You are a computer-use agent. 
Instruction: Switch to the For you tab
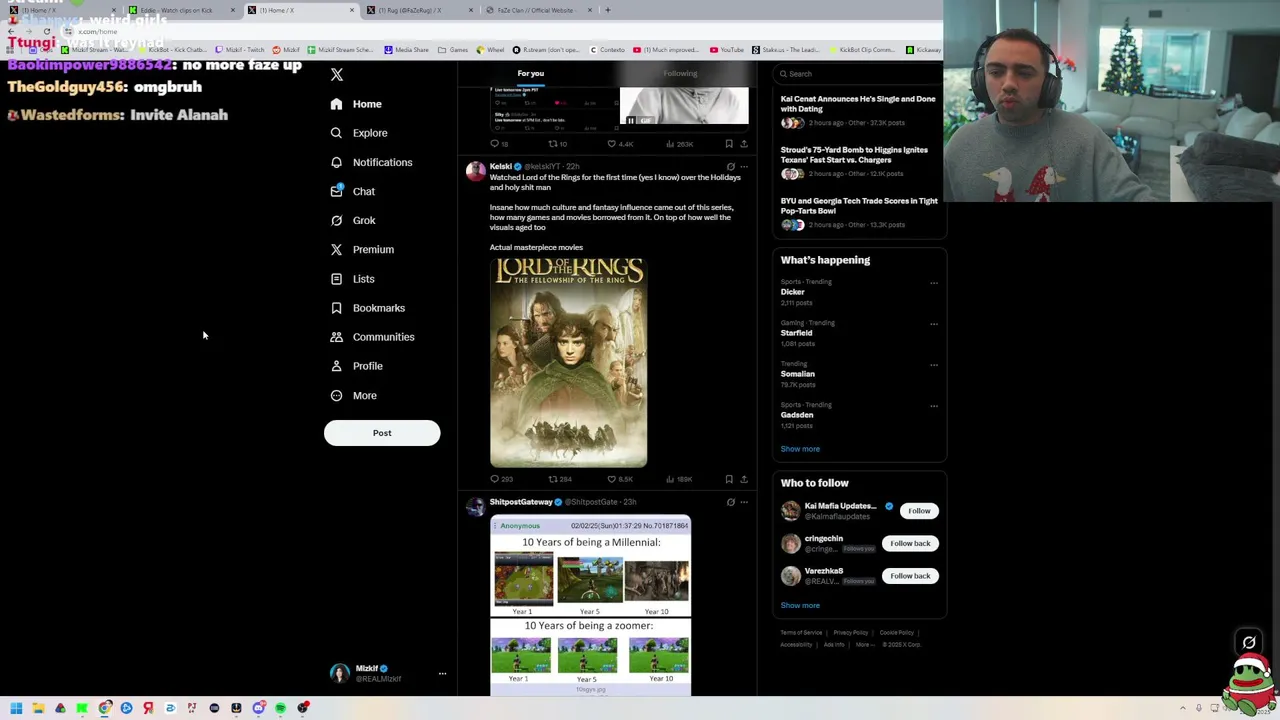click(x=531, y=73)
